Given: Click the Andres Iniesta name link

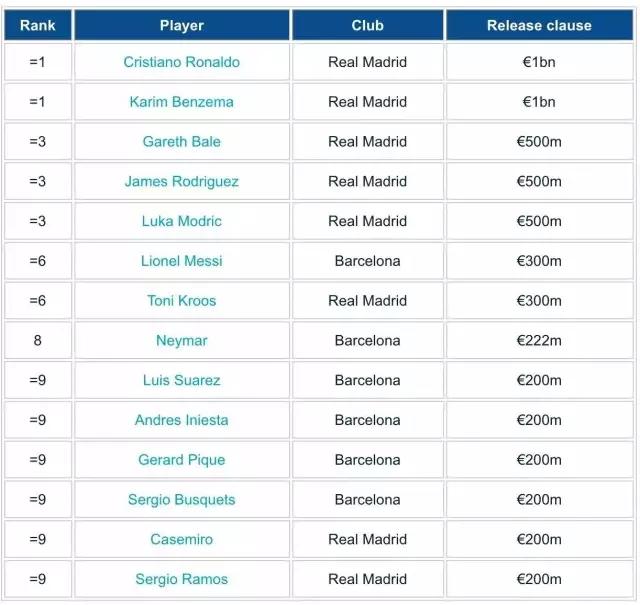Looking at the screenshot, I should tap(181, 420).
